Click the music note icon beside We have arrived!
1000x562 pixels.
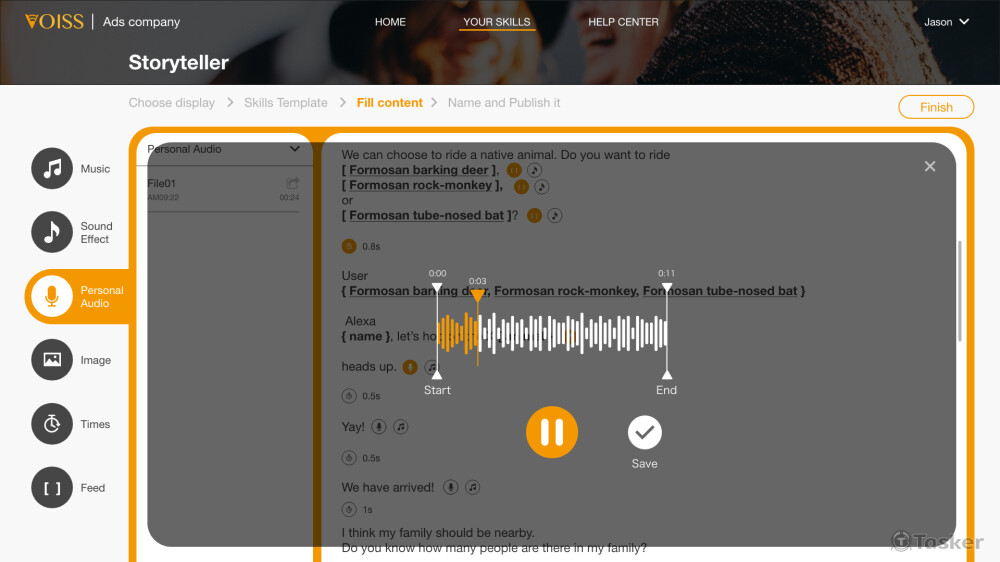[x=473, y=487]
